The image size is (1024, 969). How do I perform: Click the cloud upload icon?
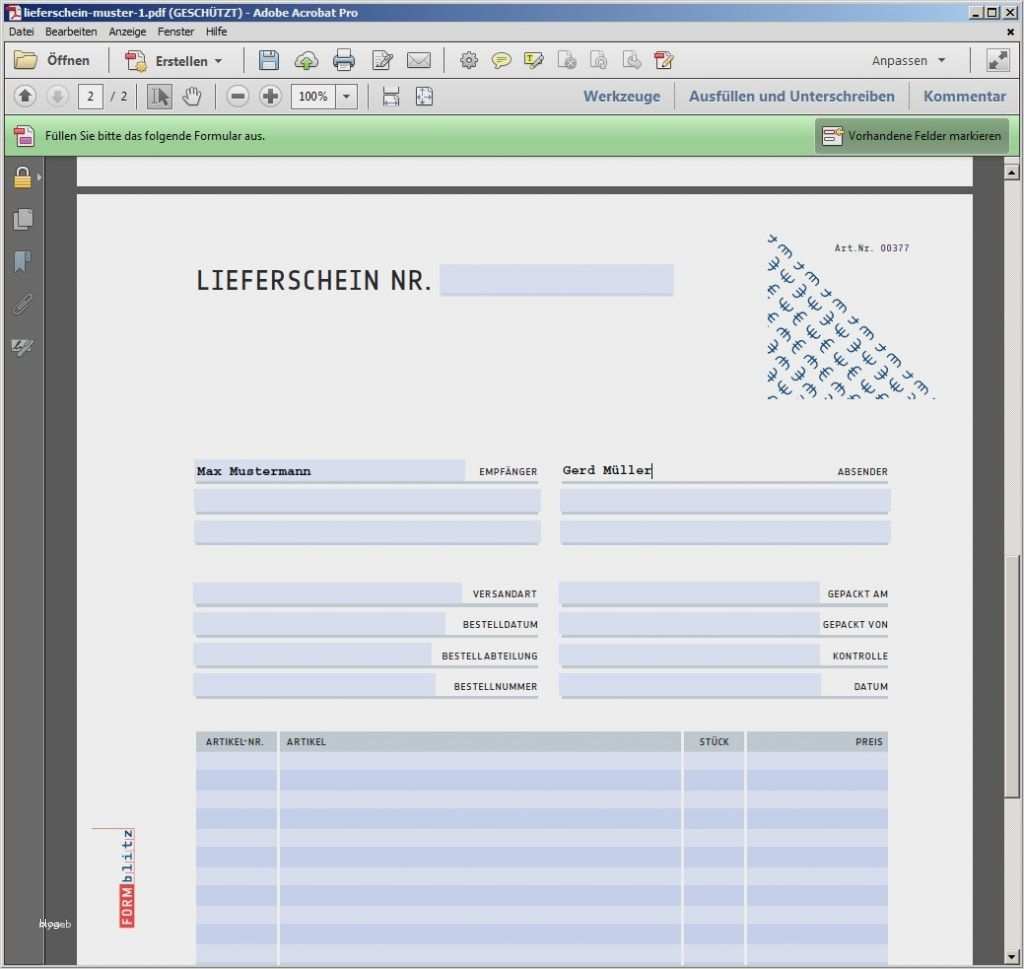click(306, 60)
